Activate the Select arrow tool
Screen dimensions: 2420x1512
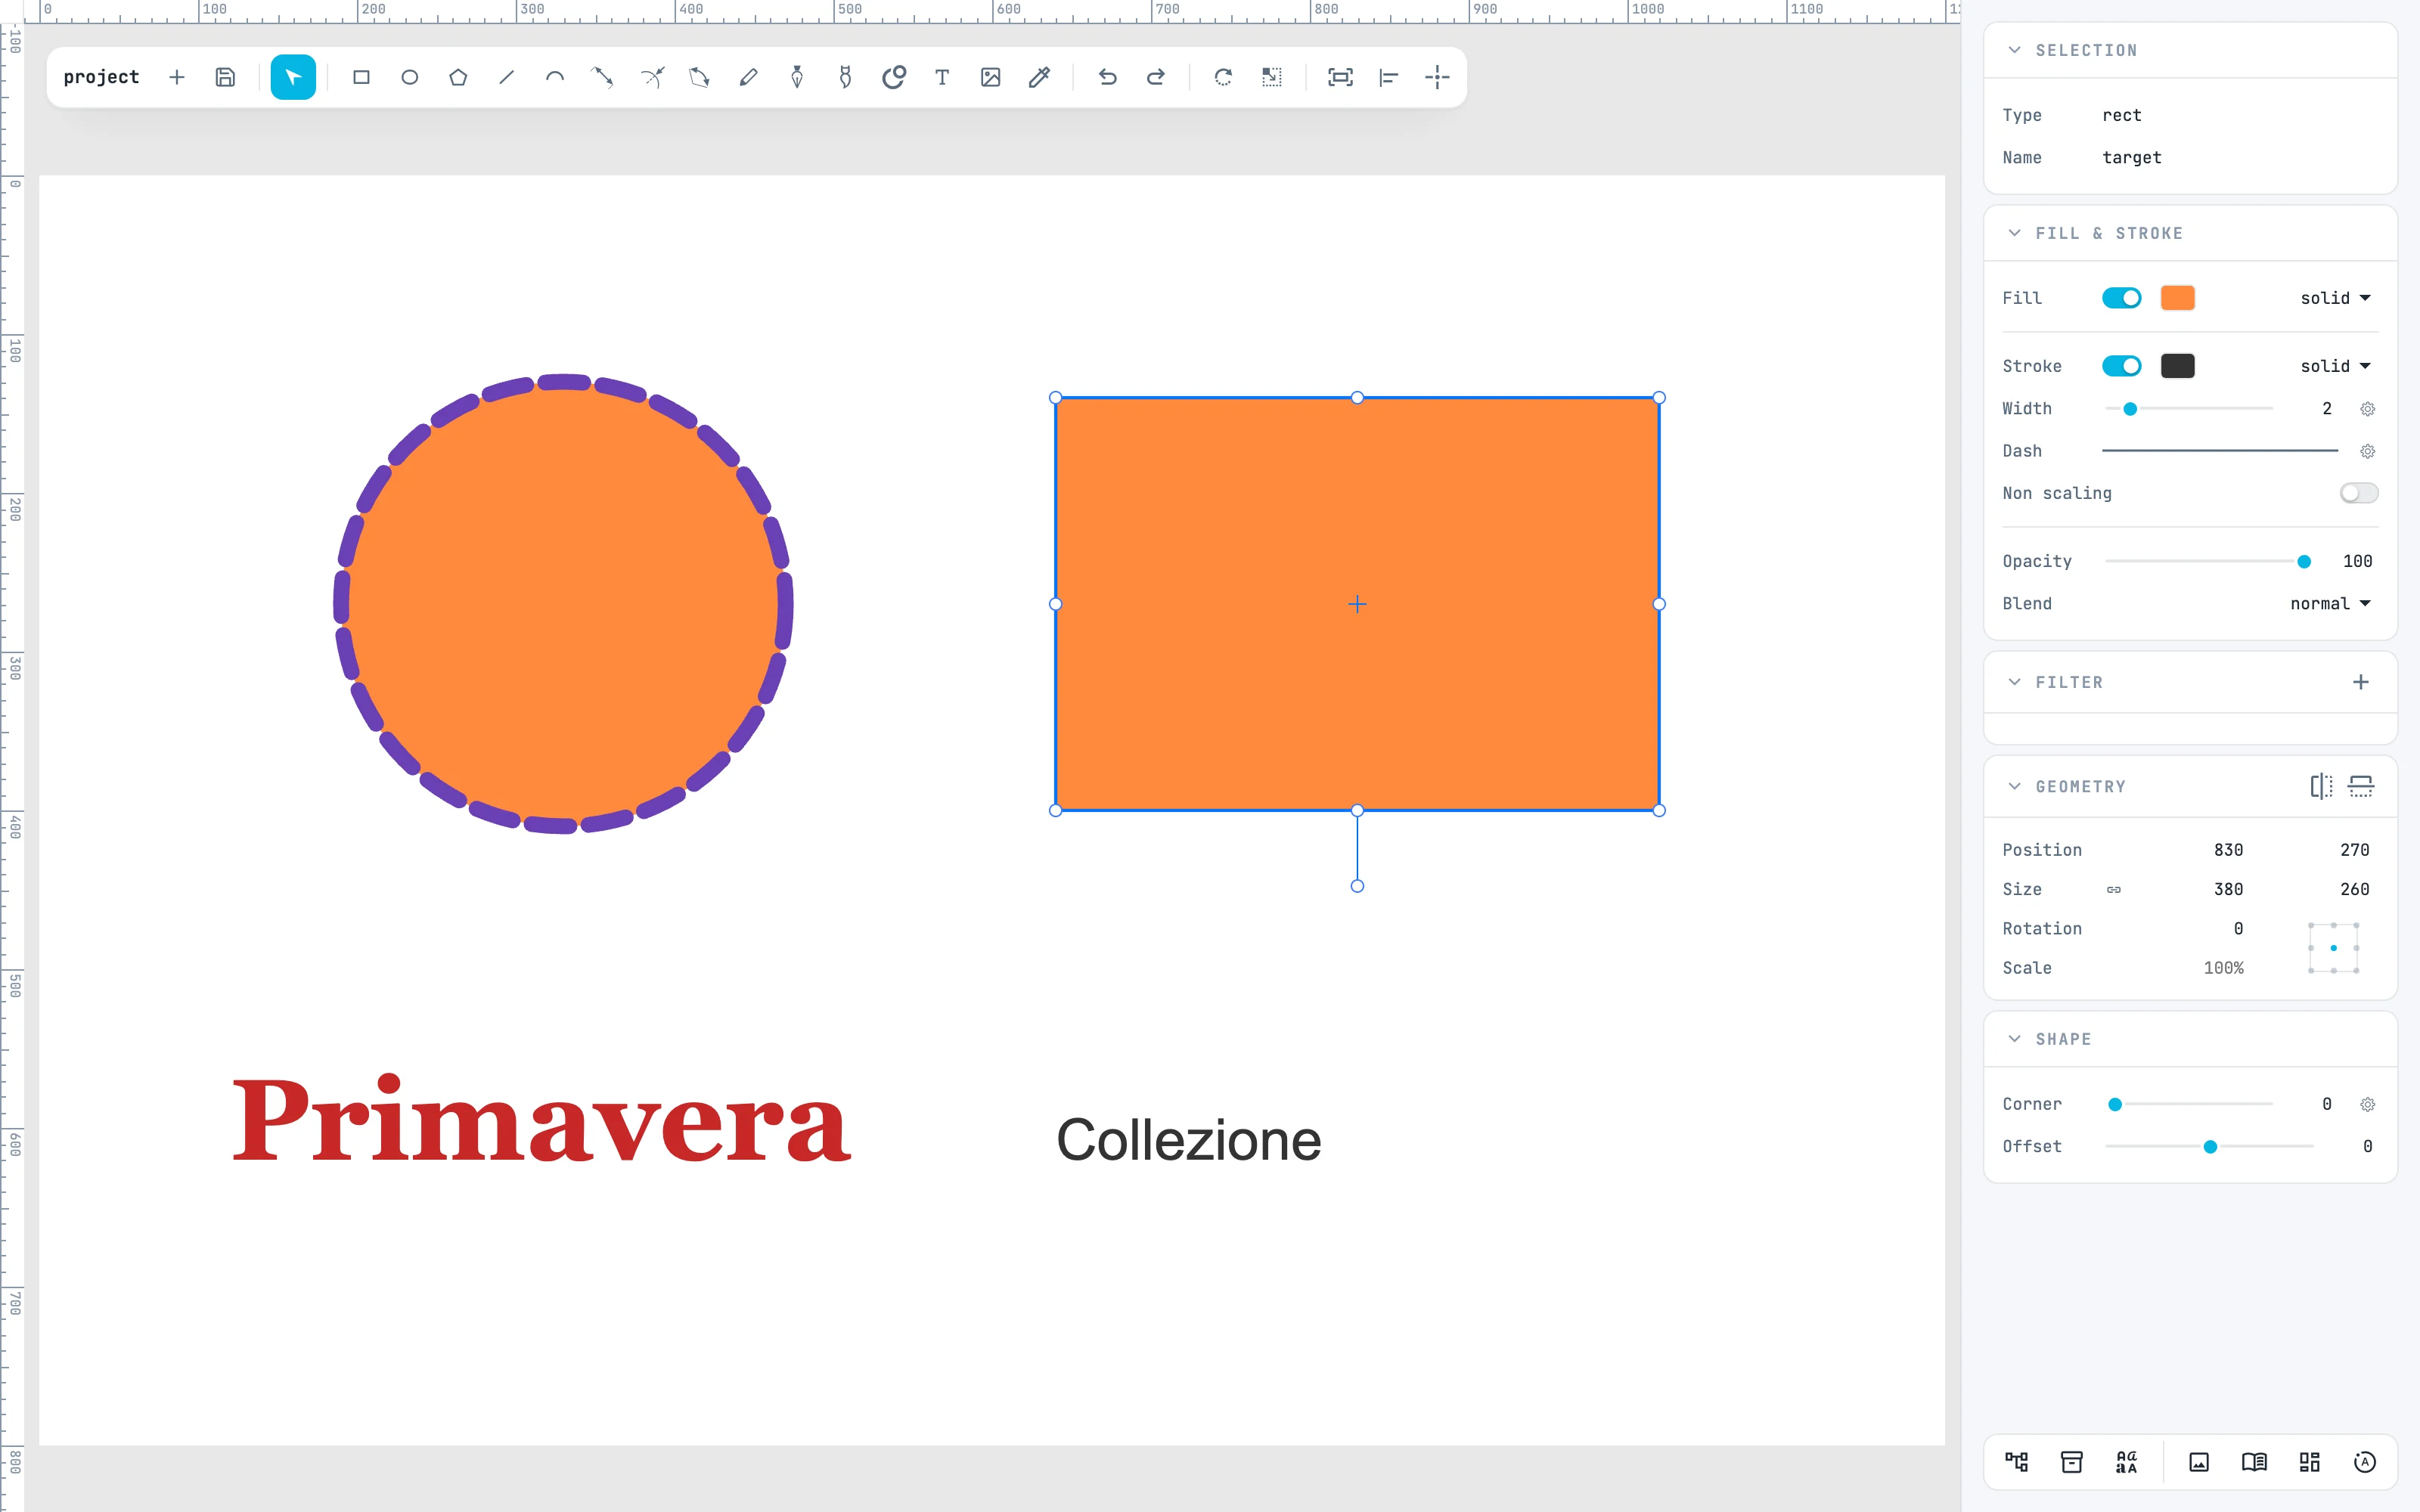293,77
